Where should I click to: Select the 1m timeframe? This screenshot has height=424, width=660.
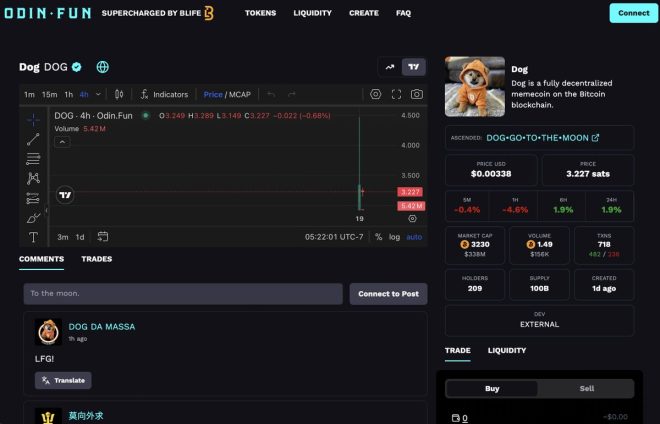pos(29,94)
